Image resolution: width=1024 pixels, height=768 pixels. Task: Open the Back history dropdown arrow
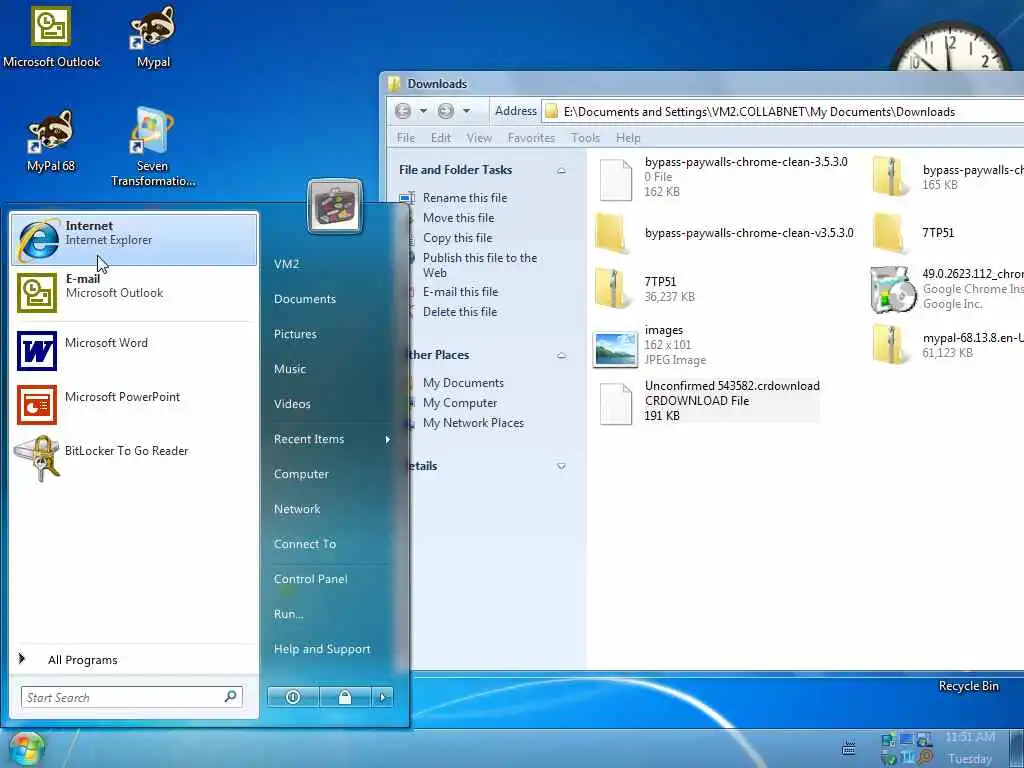point(423,111)
